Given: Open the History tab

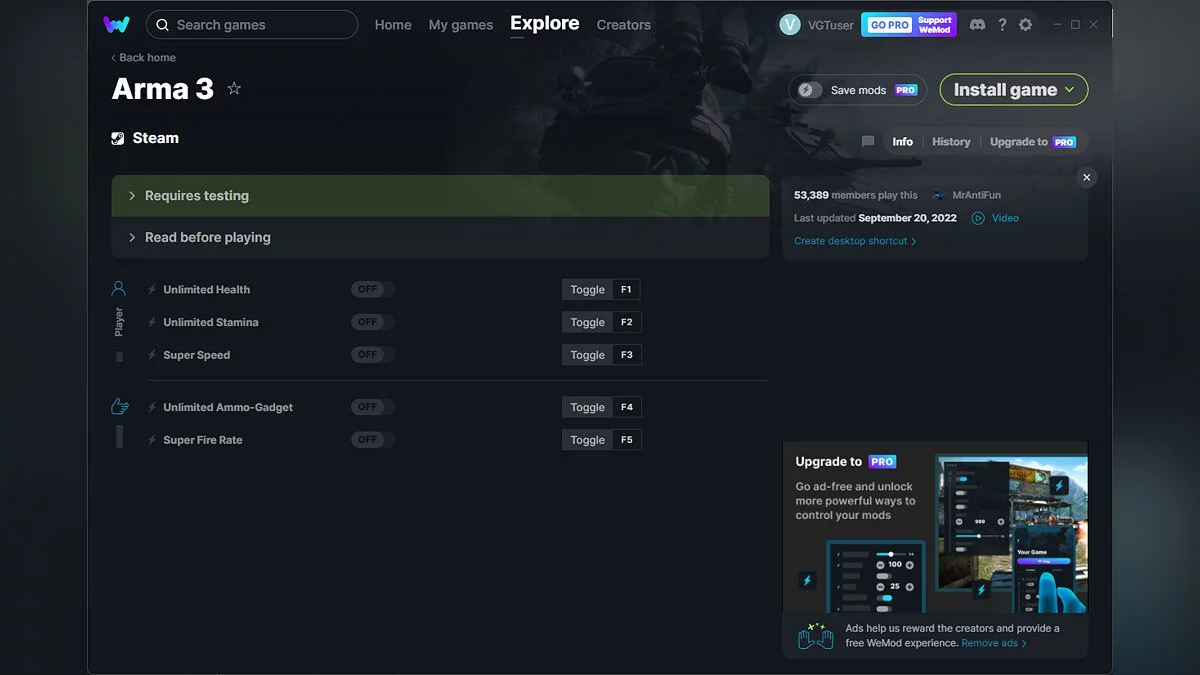Looking at the screenshot, I should pos(951,142).
